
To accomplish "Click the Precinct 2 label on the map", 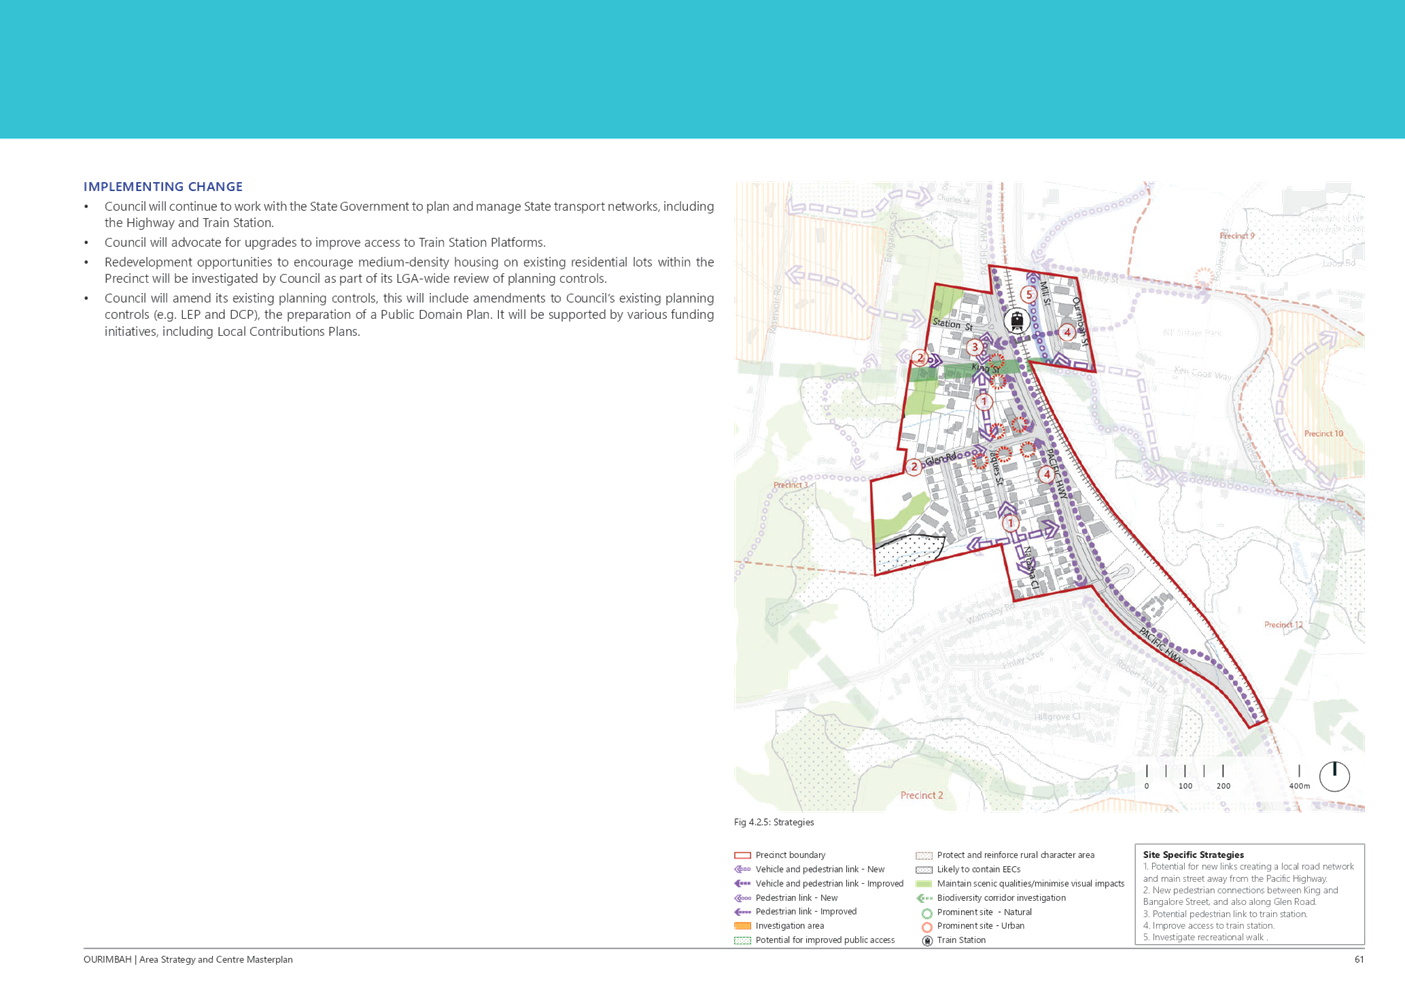I will click(921, 795).
